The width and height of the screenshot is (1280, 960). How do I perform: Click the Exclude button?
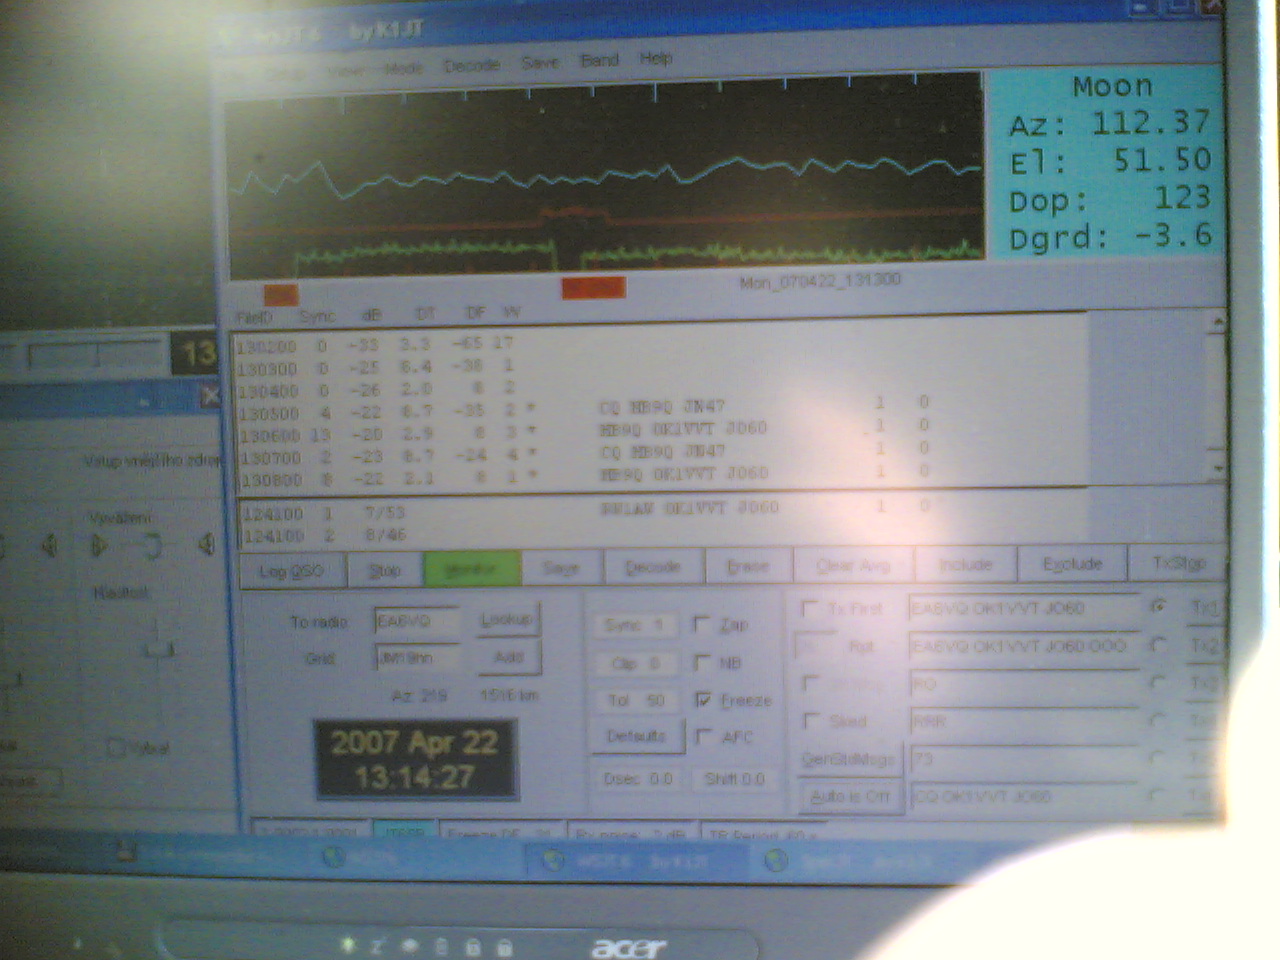(x=1072, y=564)
